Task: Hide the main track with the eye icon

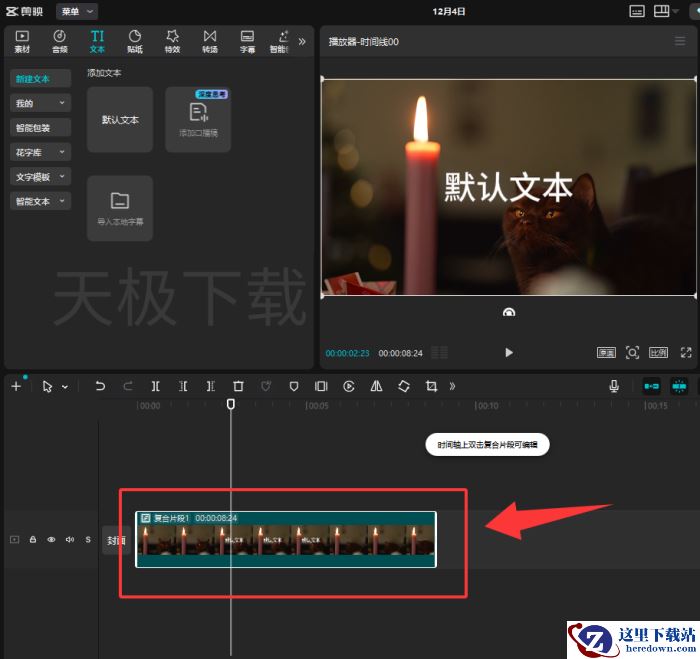Action: [x=51, y=539]
